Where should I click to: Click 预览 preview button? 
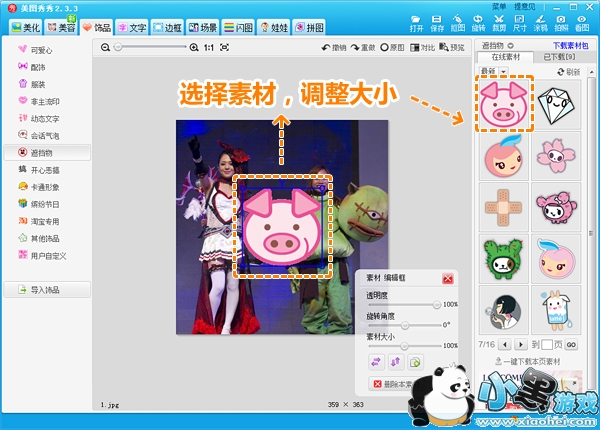pos(452,47)
